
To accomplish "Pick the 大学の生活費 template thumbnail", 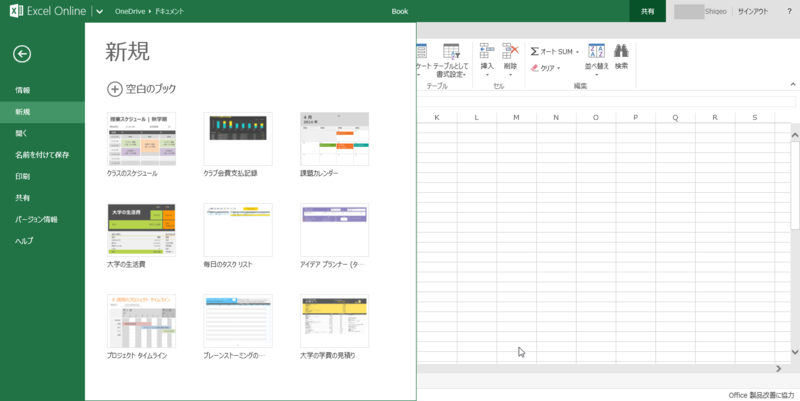I will 141,230.
